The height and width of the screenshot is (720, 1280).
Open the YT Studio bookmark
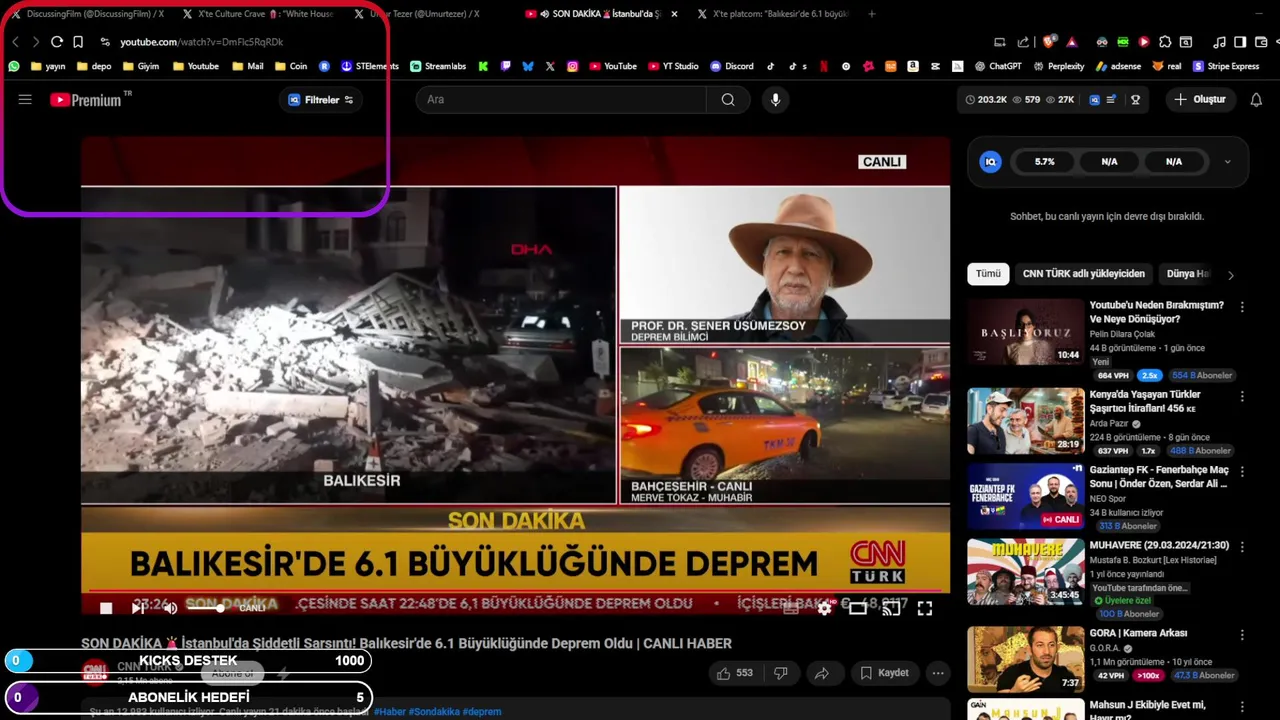coord(672,66)
